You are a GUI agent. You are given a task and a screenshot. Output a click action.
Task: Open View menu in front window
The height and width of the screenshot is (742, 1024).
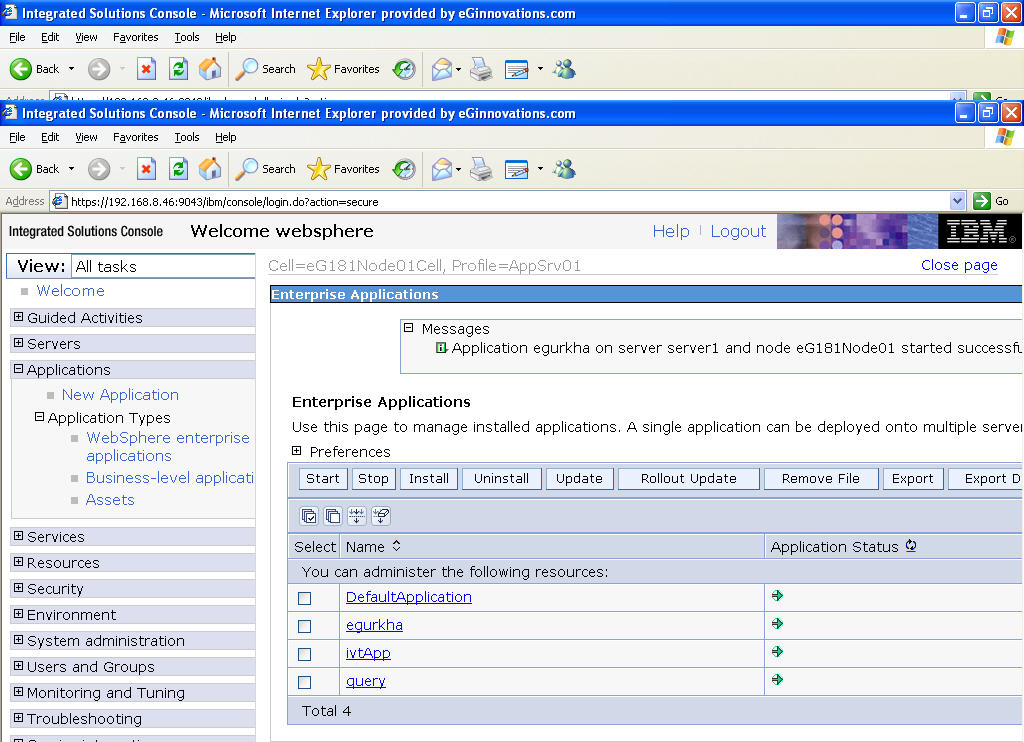86,137
